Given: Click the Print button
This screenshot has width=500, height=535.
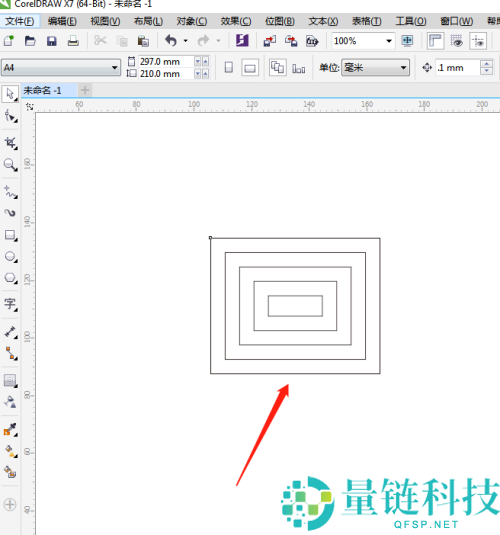Looking at the screenshot, I should point(73,41).
